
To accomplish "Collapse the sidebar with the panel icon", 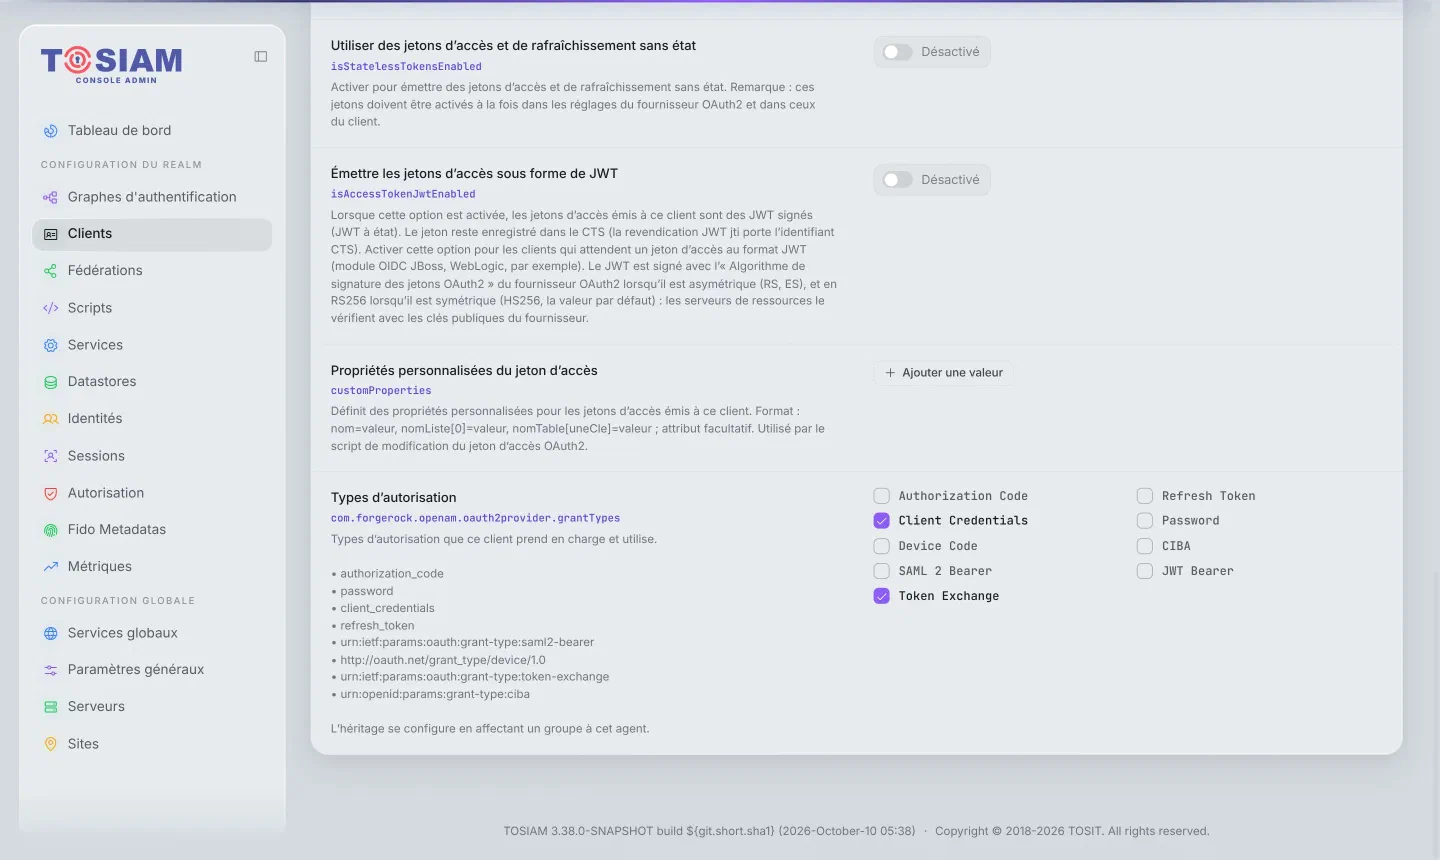I will pos(261,57).
